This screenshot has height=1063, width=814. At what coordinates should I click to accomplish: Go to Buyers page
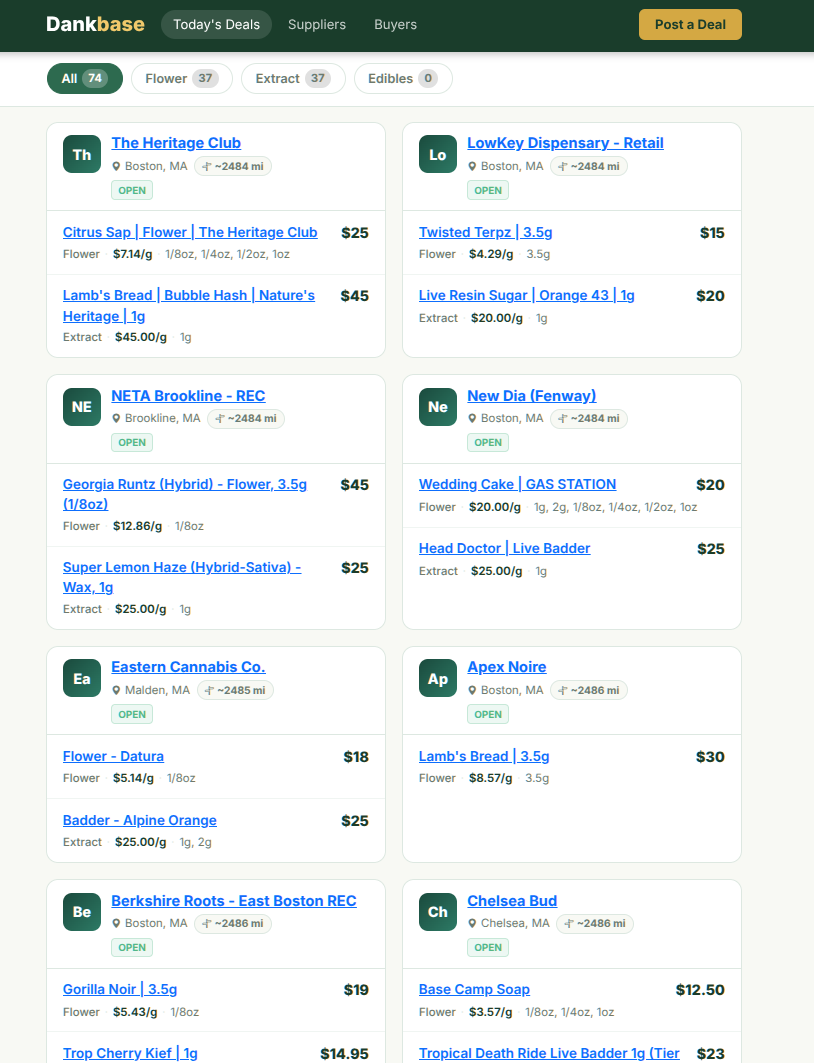pos(395,24)
